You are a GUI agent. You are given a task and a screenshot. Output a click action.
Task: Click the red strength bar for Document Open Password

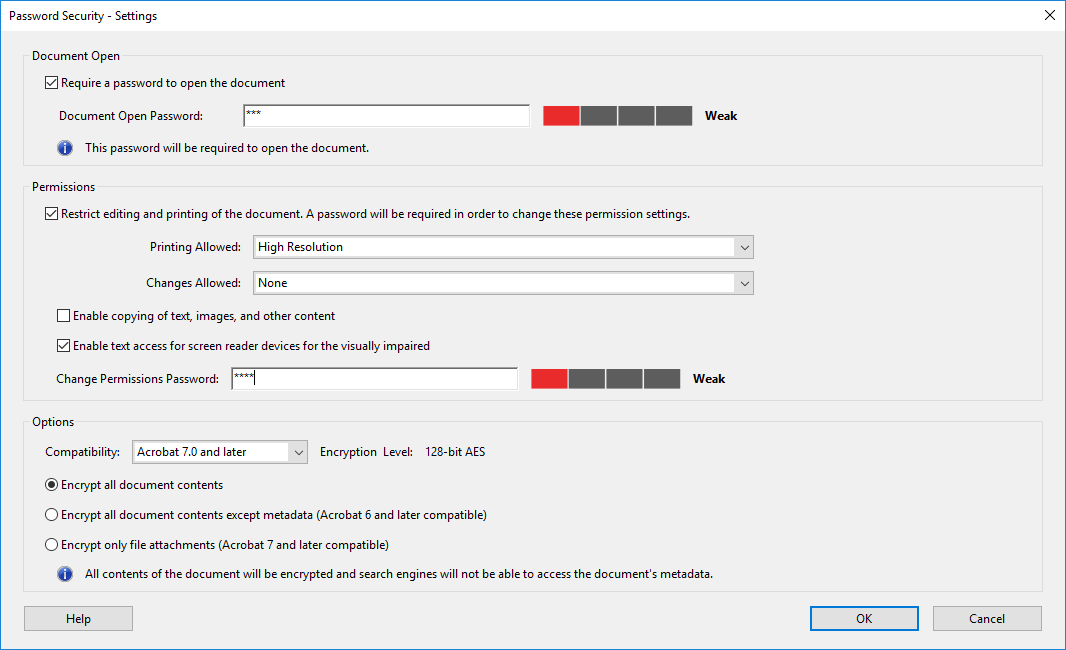561,116
